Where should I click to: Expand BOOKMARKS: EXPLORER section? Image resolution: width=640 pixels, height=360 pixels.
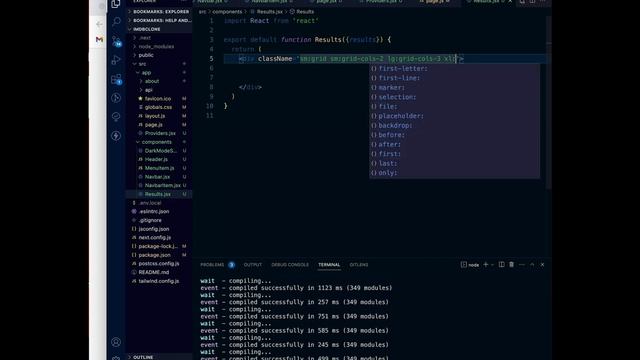coord(158,11)
